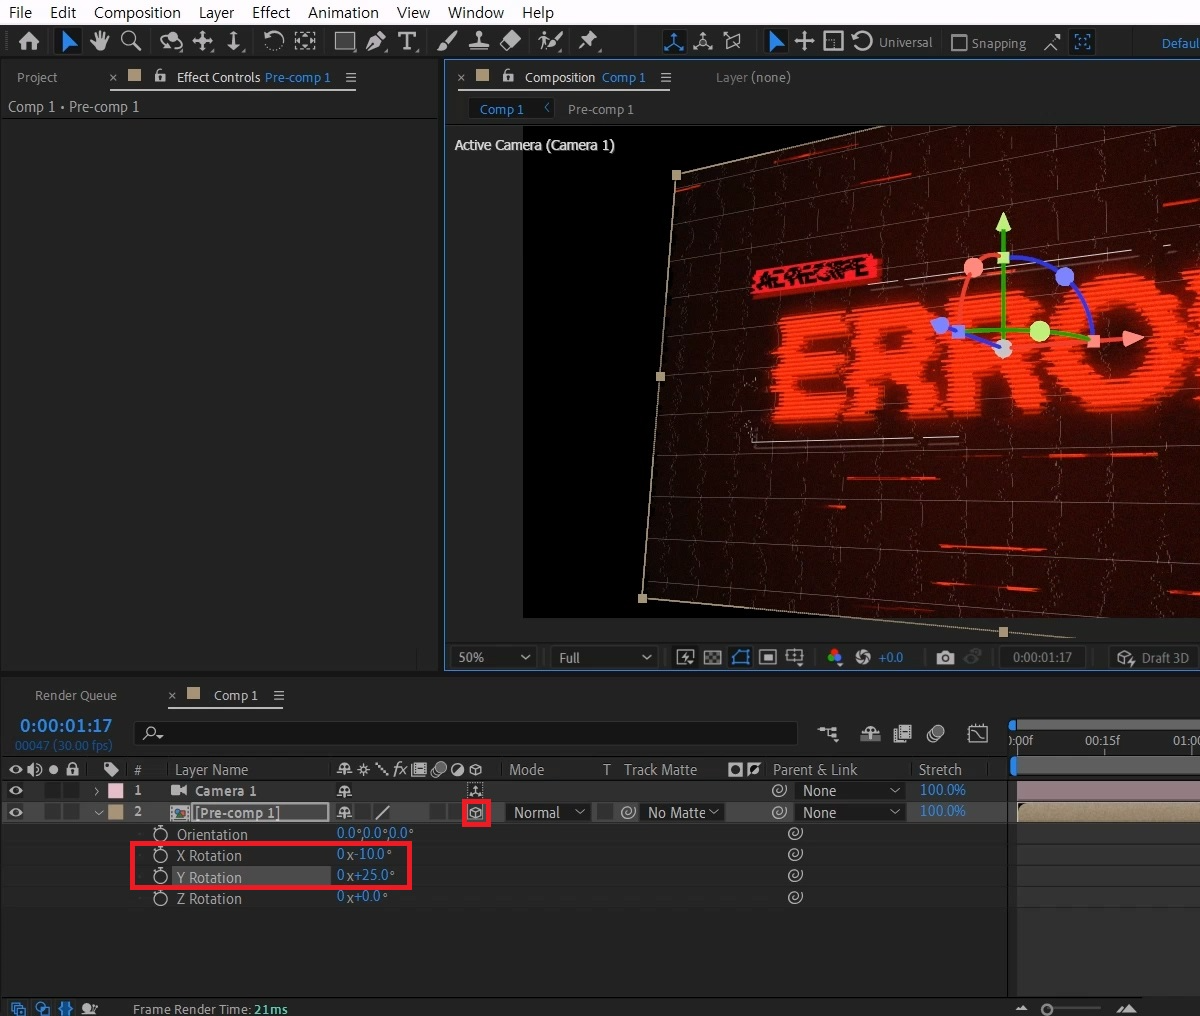1200x1016 pixels.
Task: Toggle X Rotation stopwatch
Action: click(x=160, y=855)
